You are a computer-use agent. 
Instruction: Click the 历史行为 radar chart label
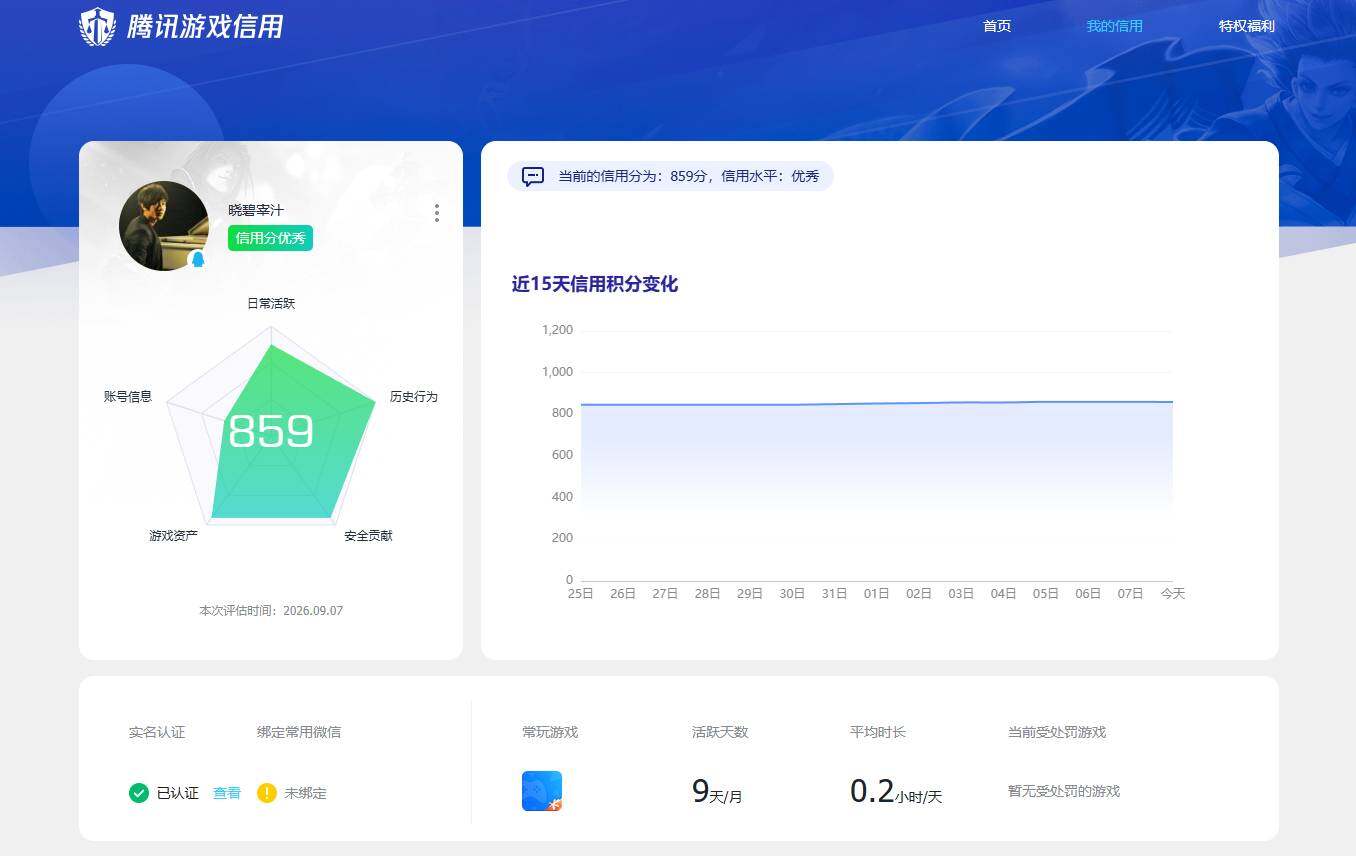414,397
